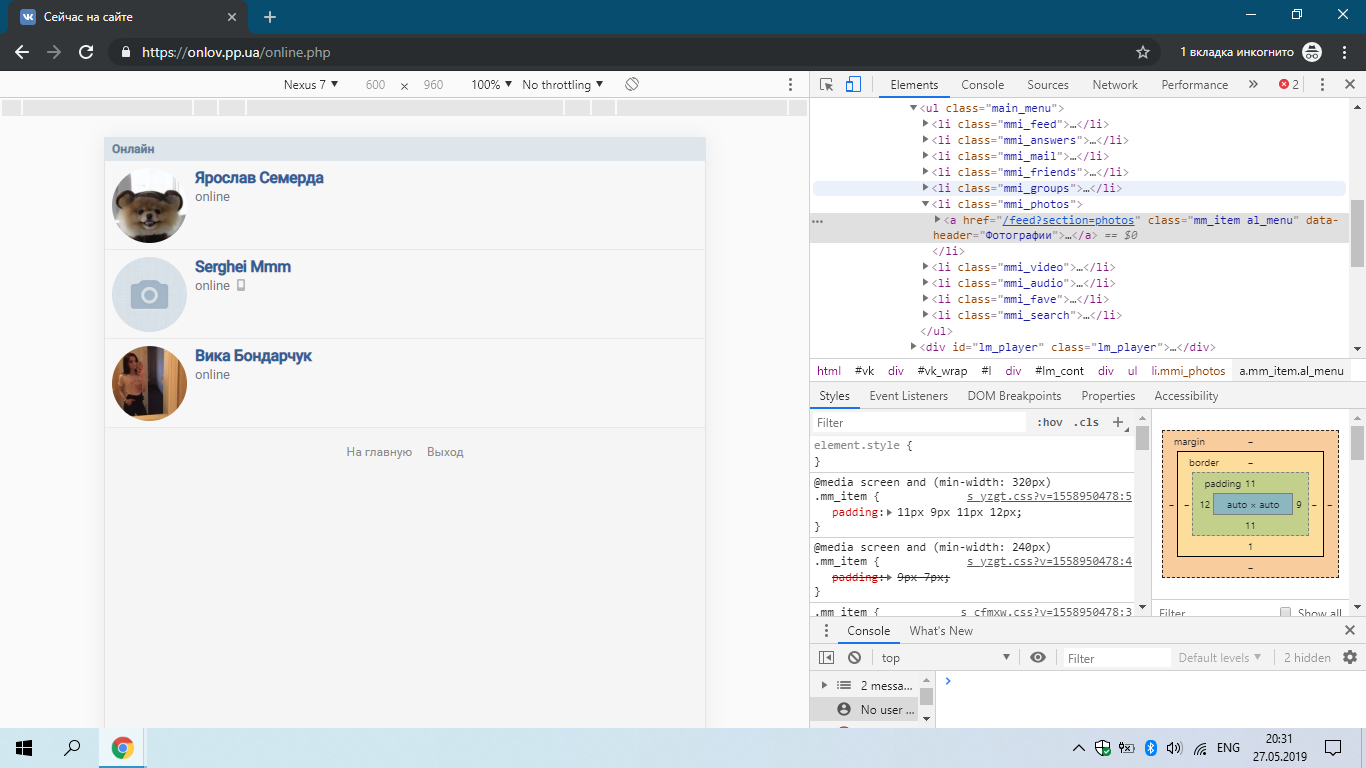Toggle the .cls class editor
1366x768 pixels.
(1086, 422)
